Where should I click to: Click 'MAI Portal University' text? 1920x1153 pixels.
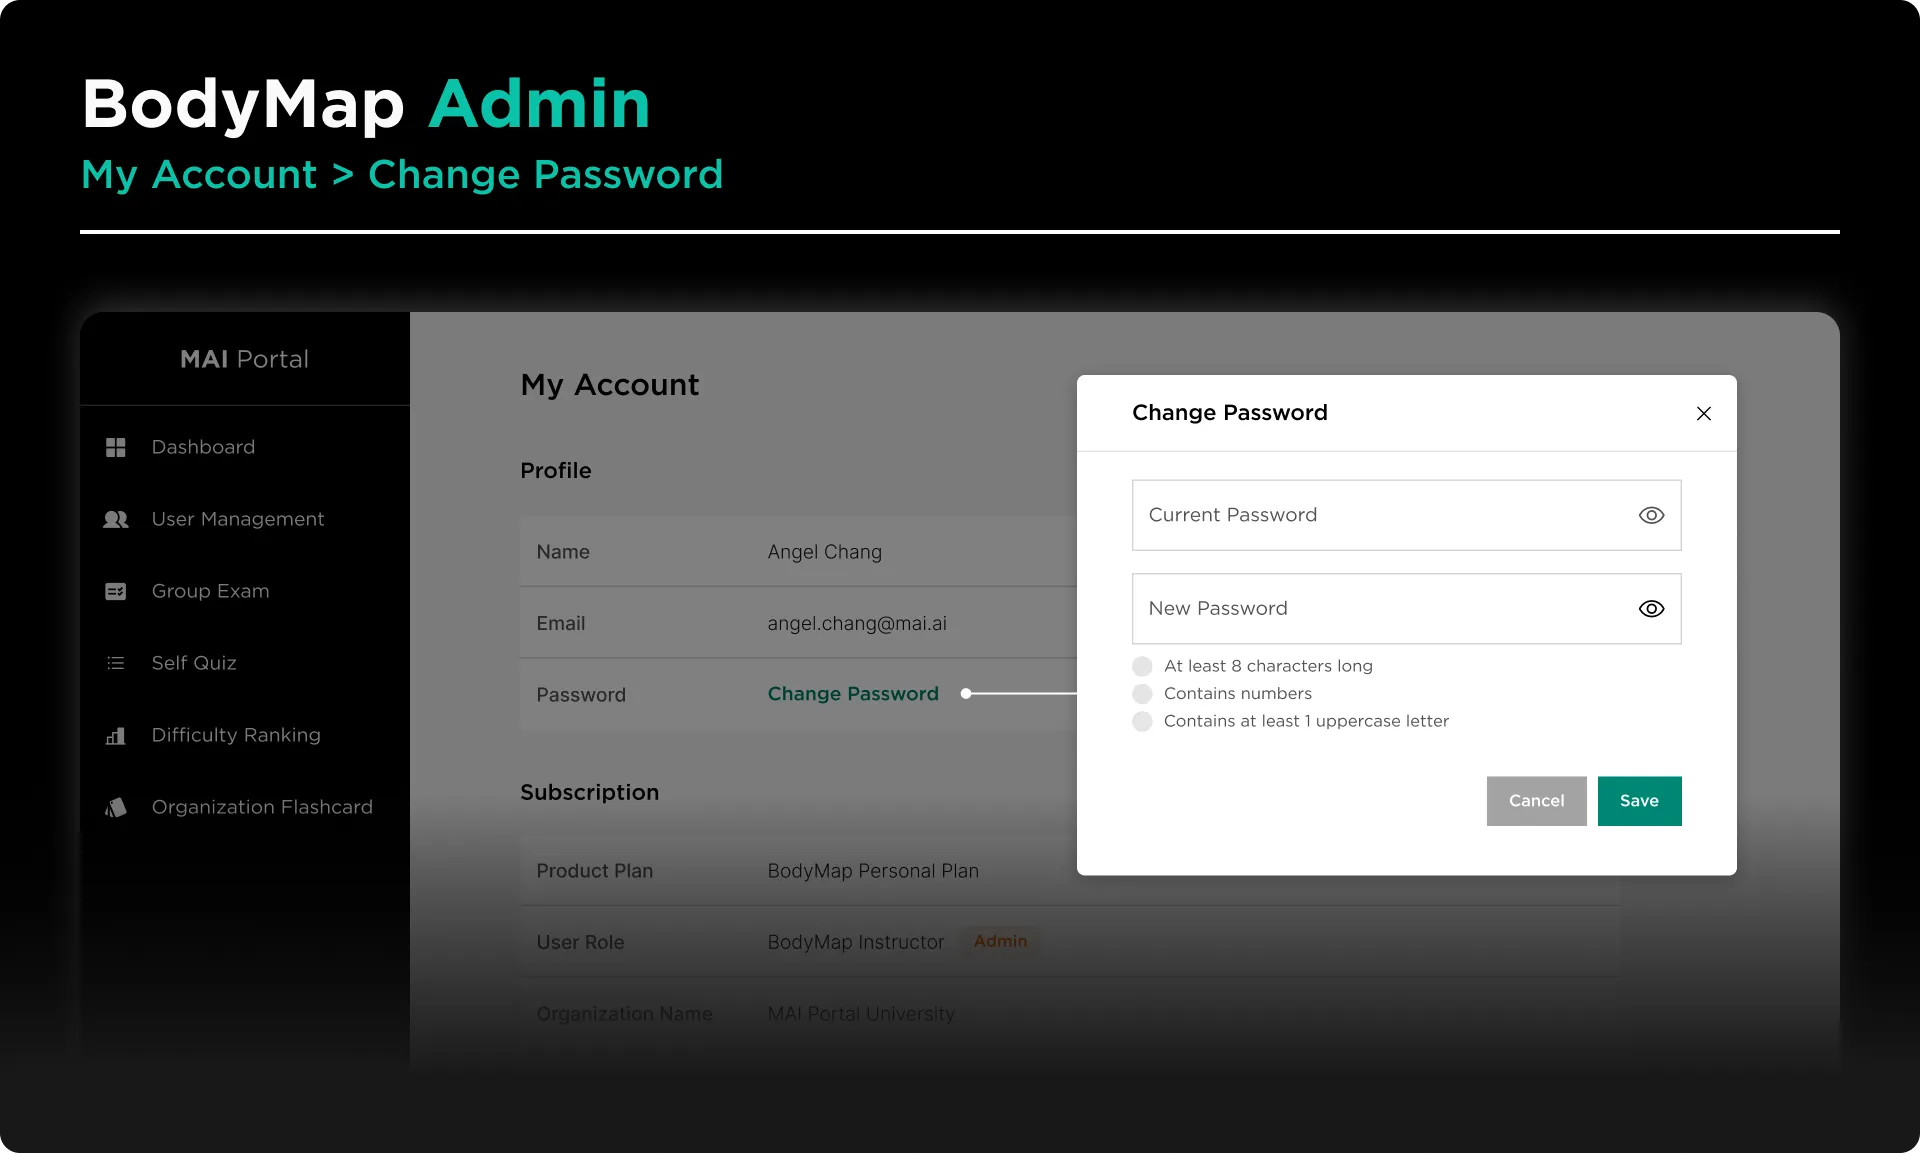(x=861, y=1014)
